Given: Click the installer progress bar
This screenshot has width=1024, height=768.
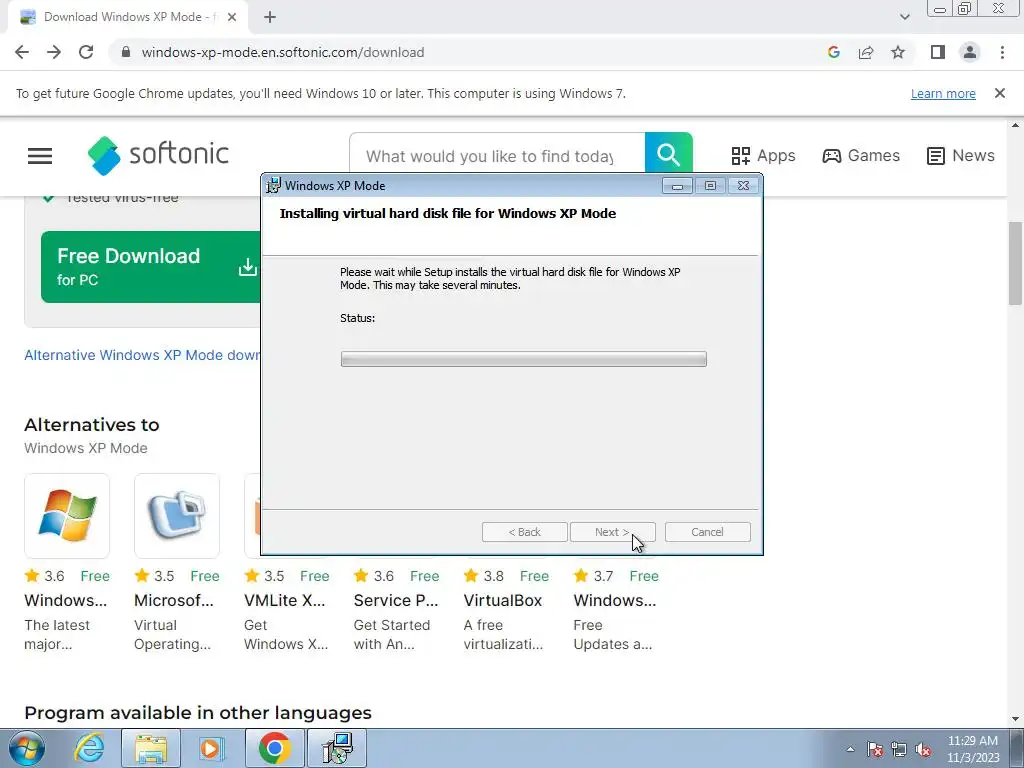Looking at the screenshot, I should (x=524, y=359).
